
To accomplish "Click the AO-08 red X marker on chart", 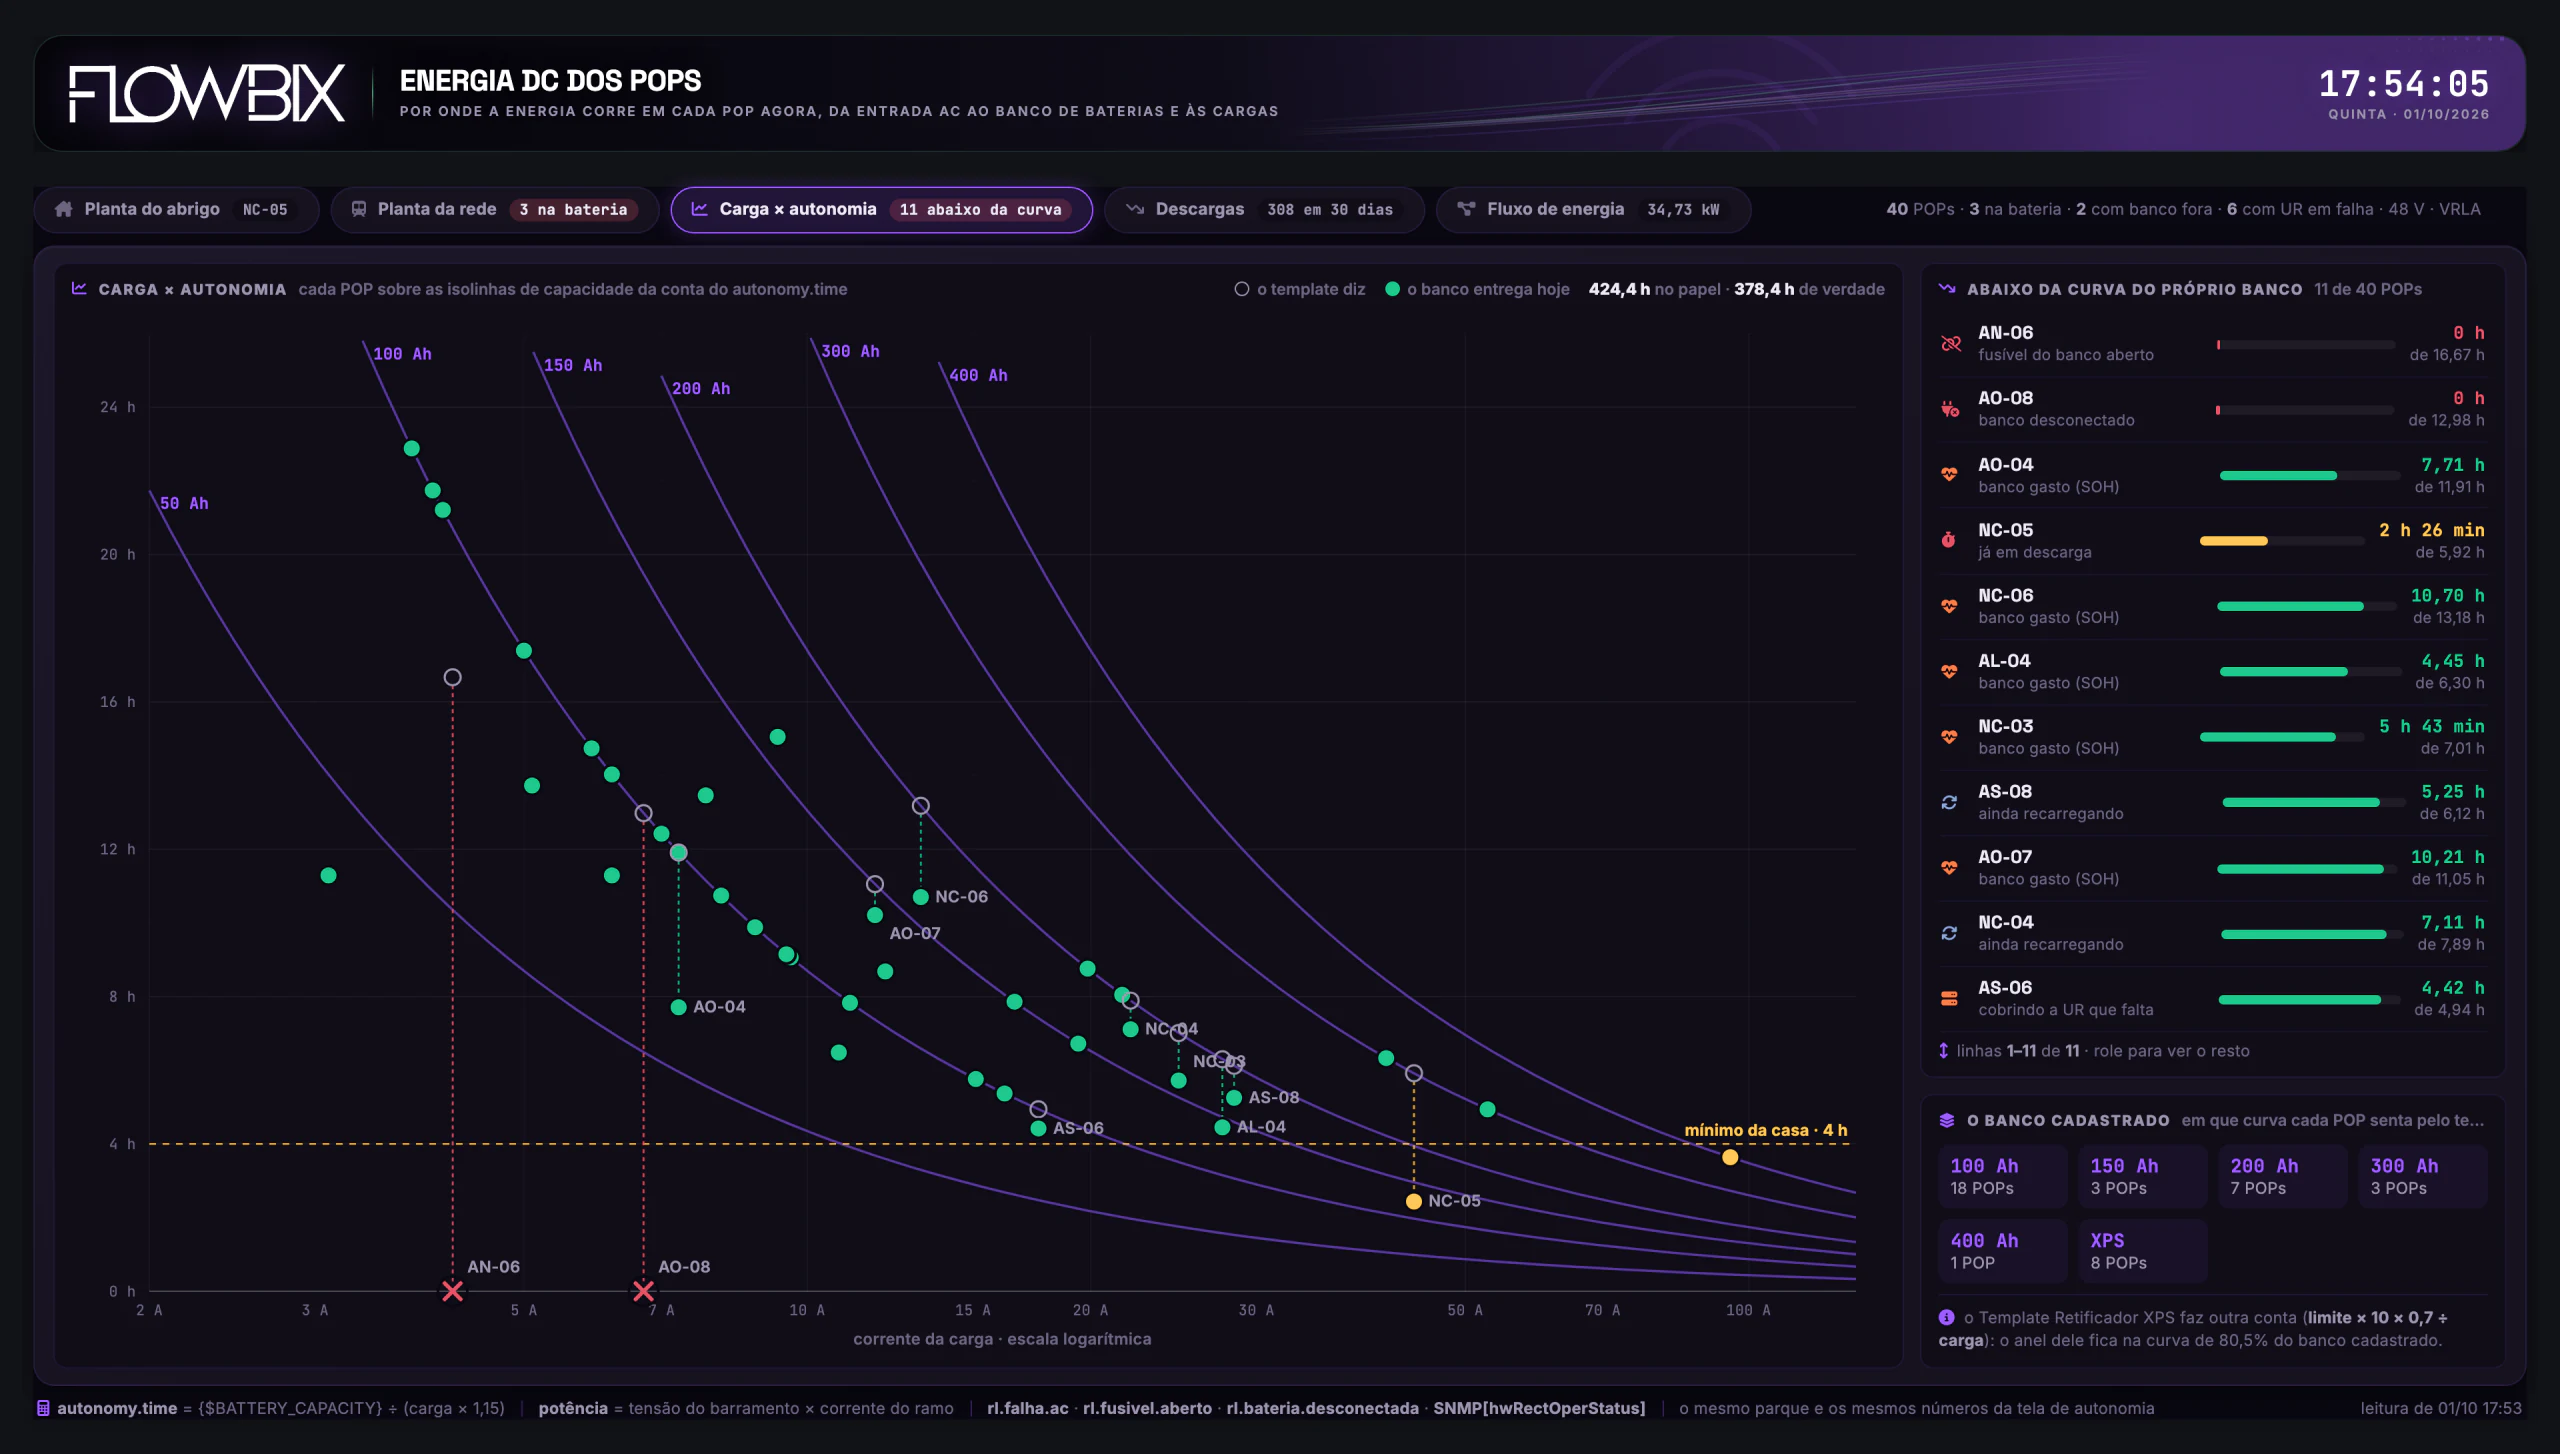I will pyautogui.click(x=643, y=1291).
